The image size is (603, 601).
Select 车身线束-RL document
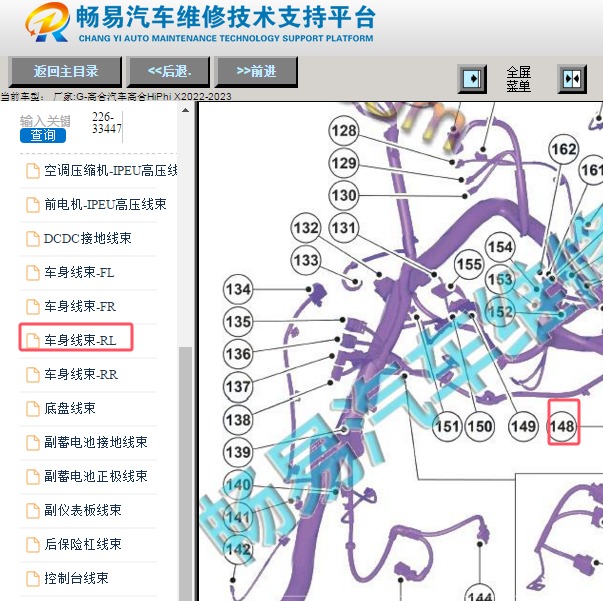tap(80, 340)
